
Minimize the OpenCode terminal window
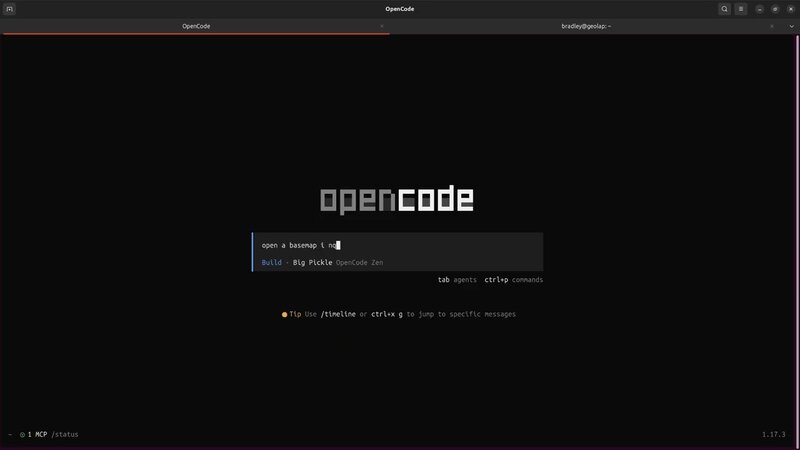759,9
